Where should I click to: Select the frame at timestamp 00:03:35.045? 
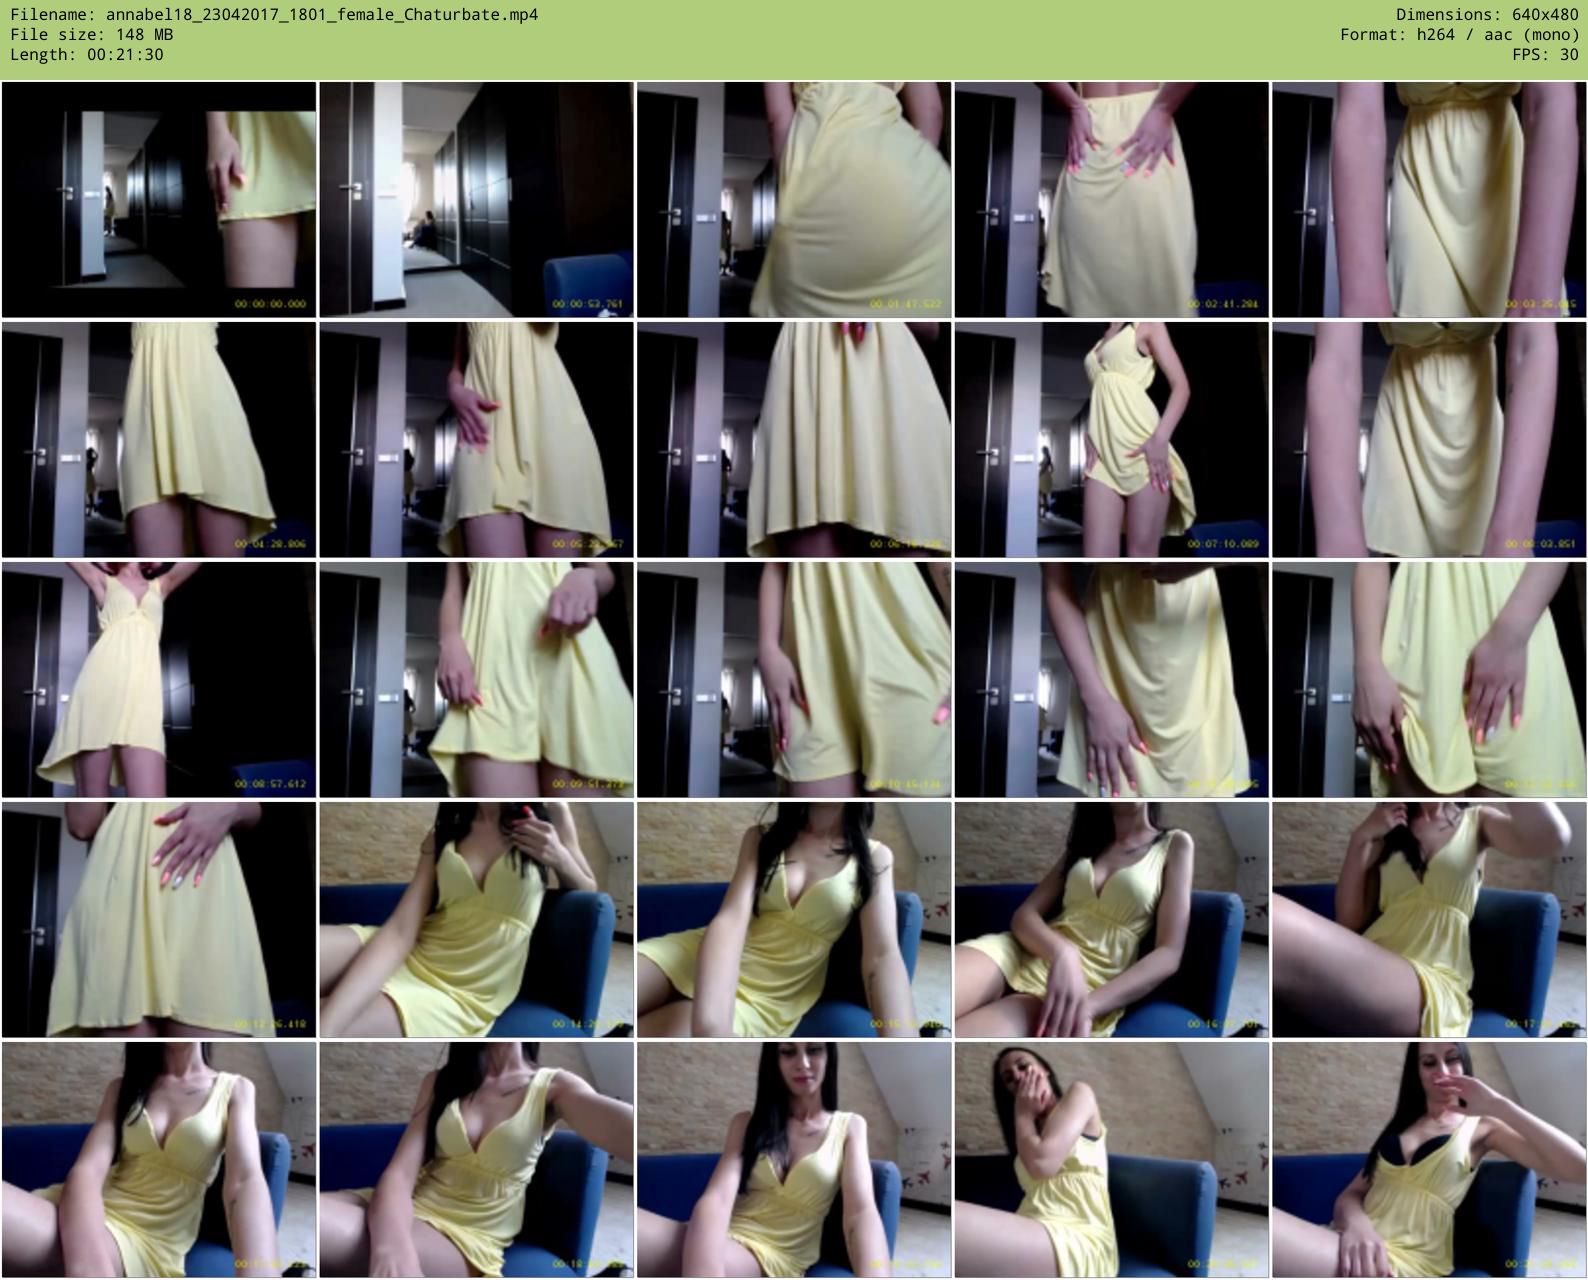click(x=1428, y=200)
